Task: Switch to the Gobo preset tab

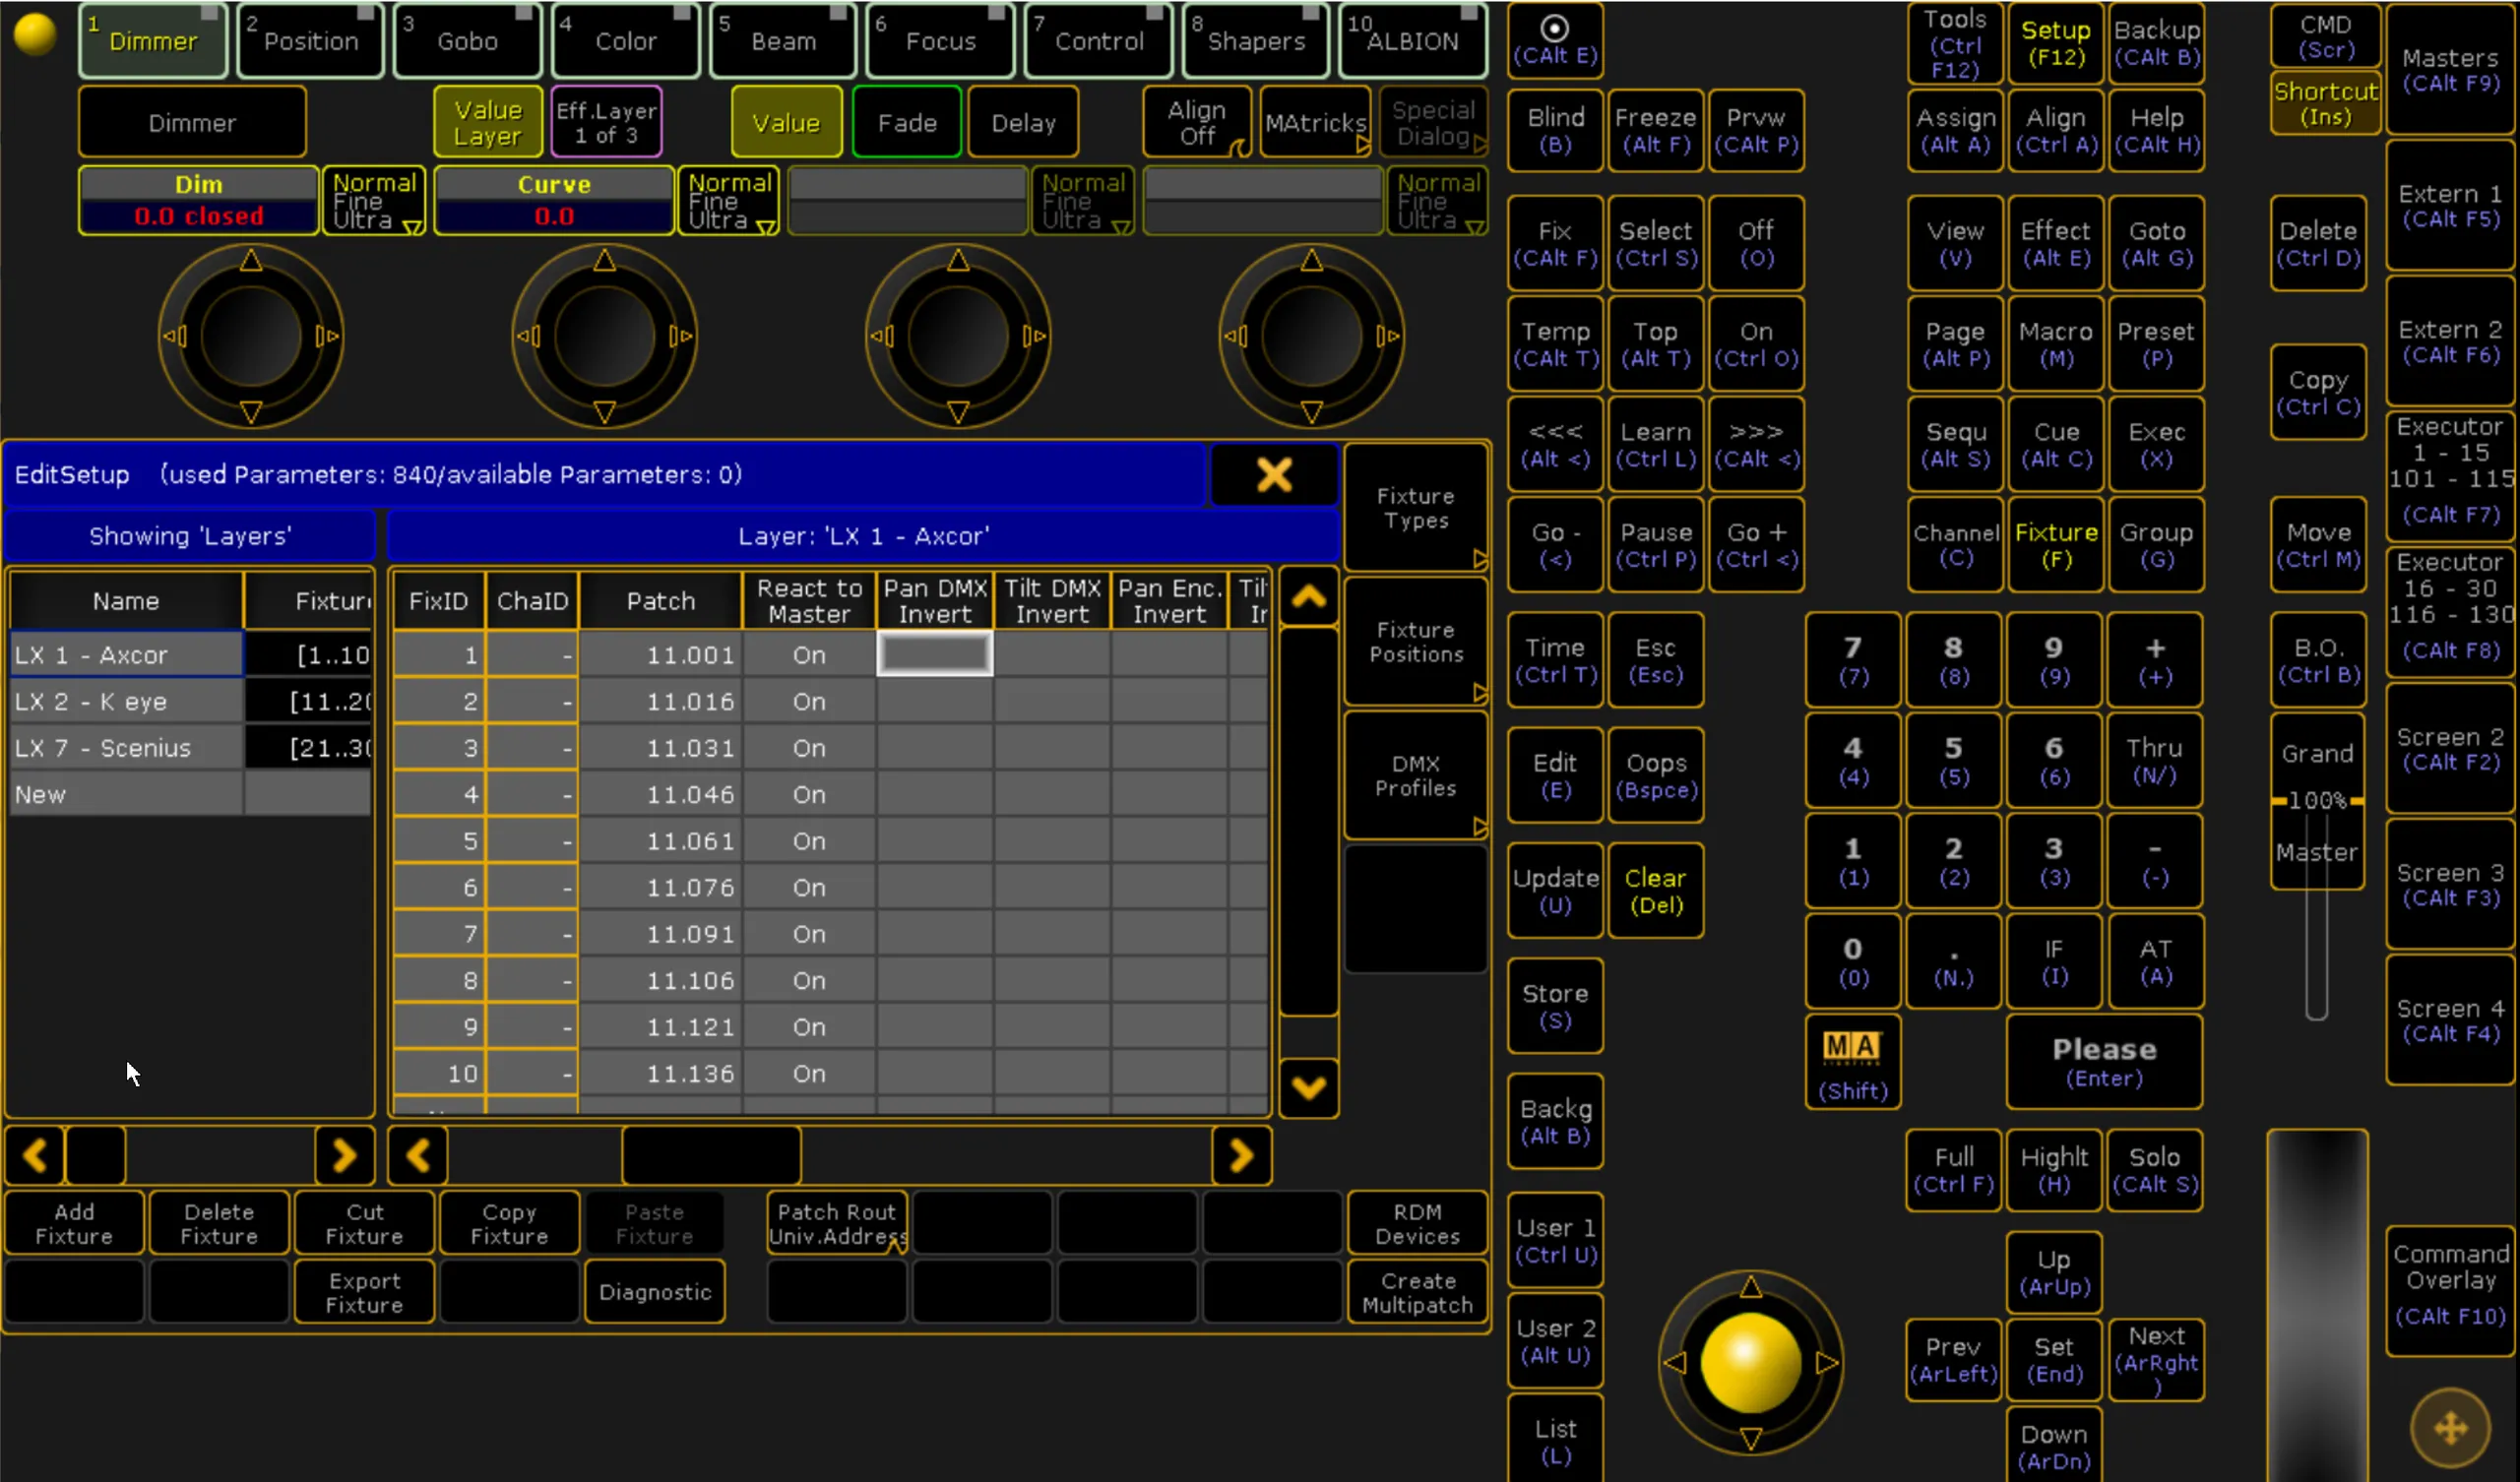Action: tap(467, 40)
